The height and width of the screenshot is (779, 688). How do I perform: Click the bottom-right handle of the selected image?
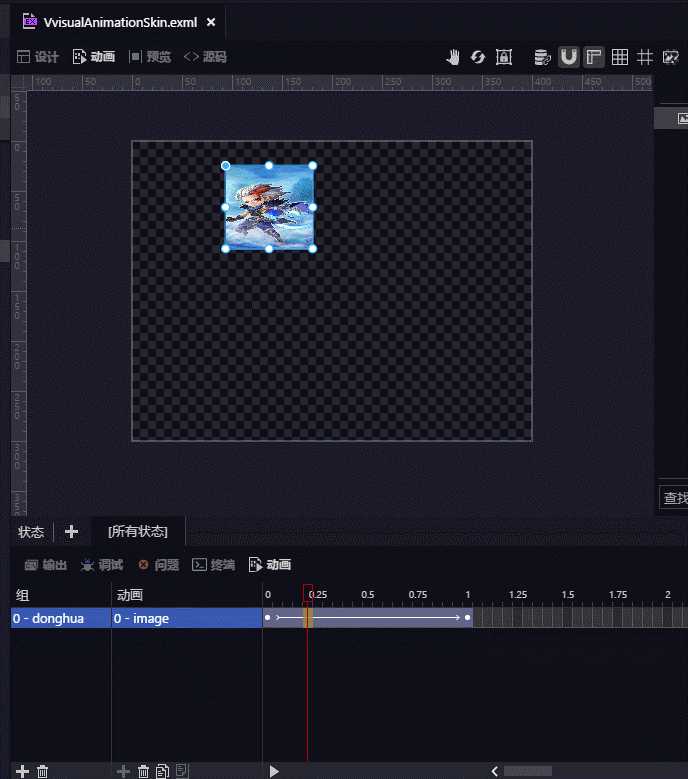(312, 248)
